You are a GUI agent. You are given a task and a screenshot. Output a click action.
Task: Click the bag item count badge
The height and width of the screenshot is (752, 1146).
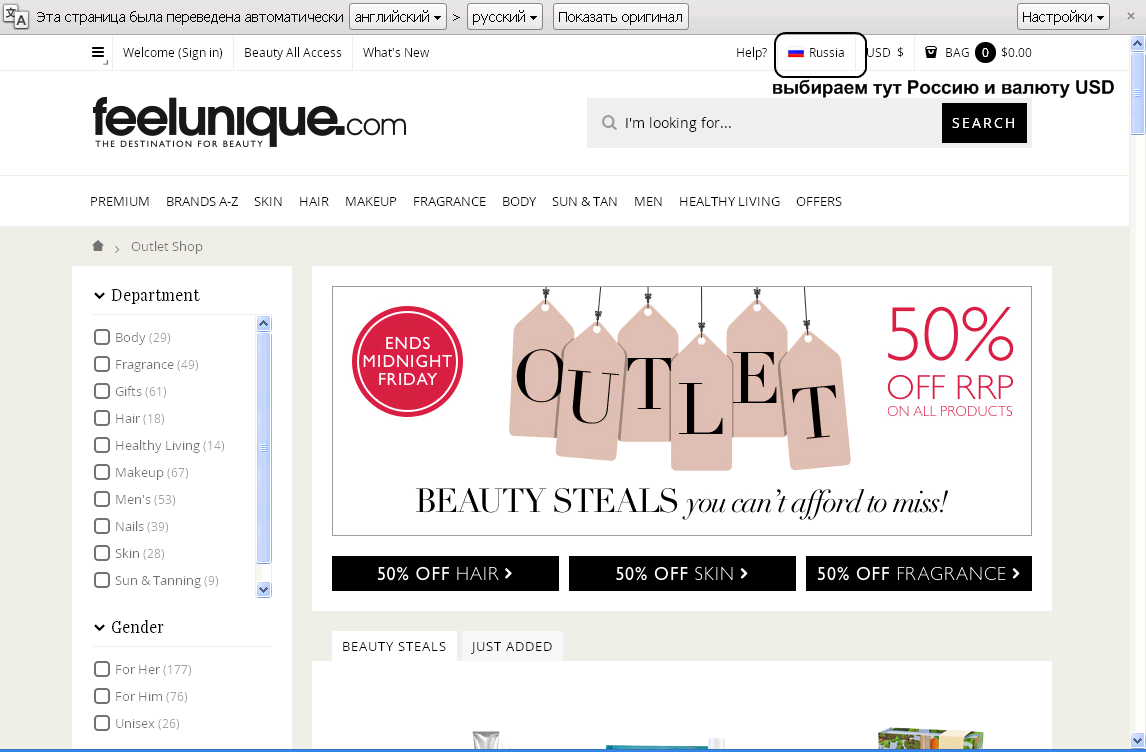pos(984,53)
